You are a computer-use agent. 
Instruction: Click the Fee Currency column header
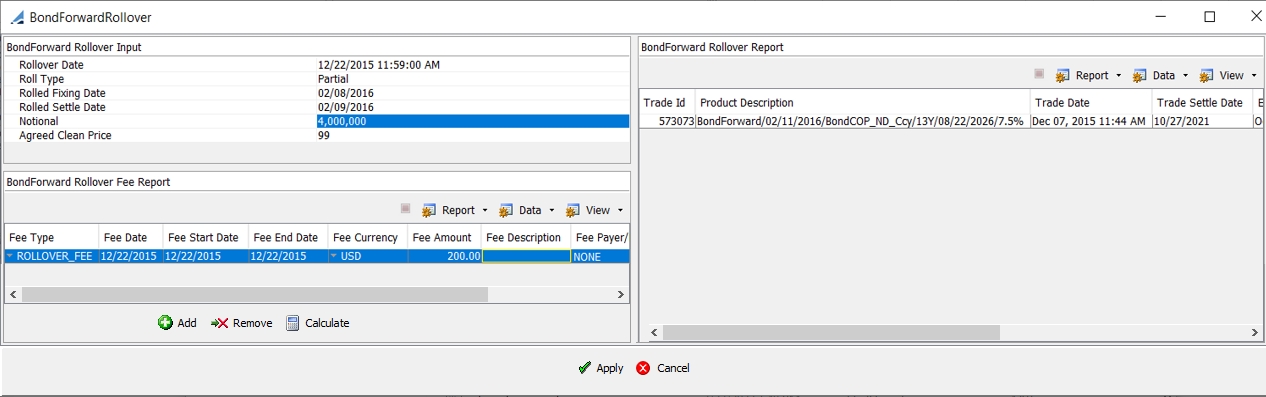tap(368, 238)
